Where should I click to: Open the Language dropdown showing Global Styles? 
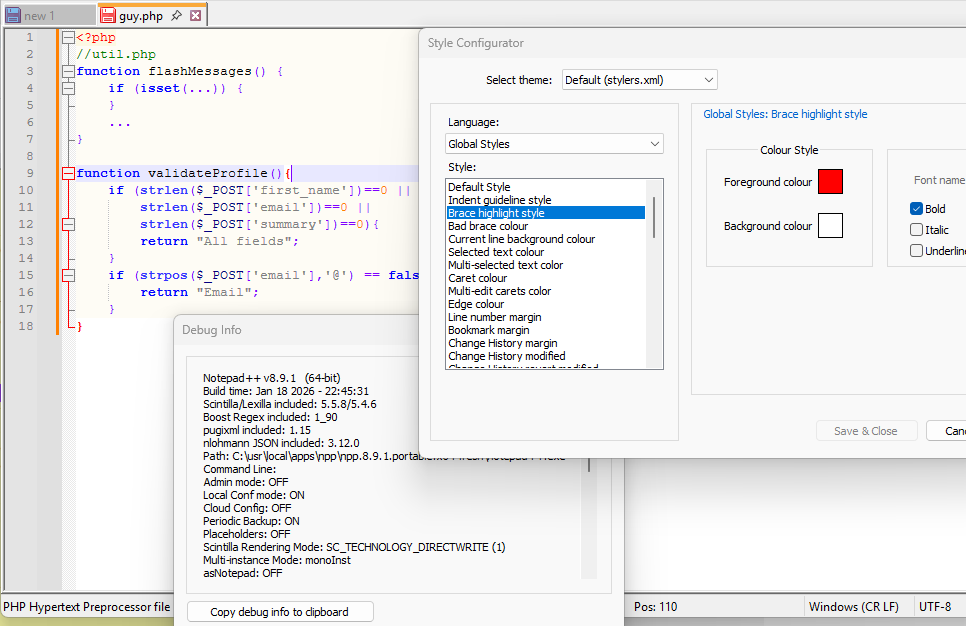coord(554,144)
